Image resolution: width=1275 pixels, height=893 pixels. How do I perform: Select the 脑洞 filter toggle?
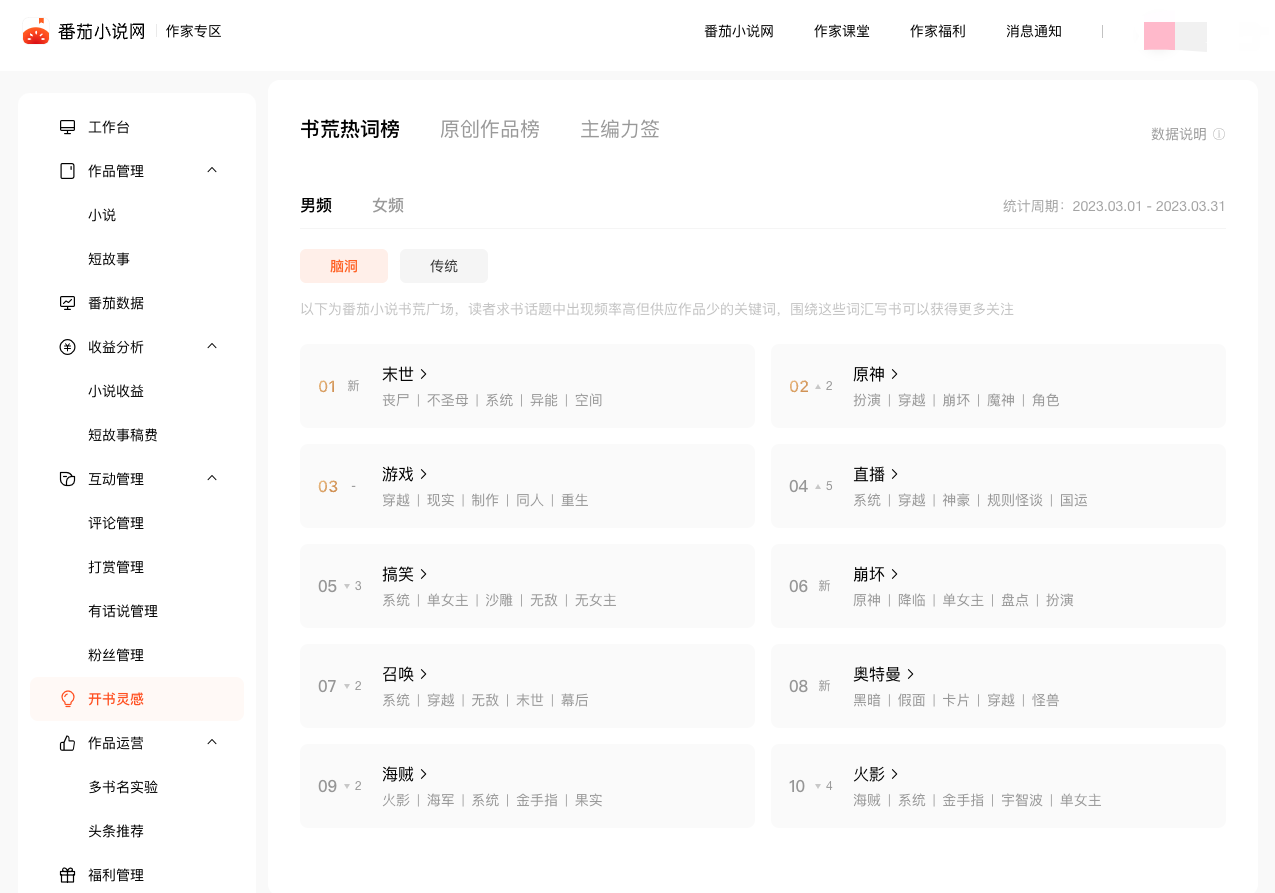(344, 266)
